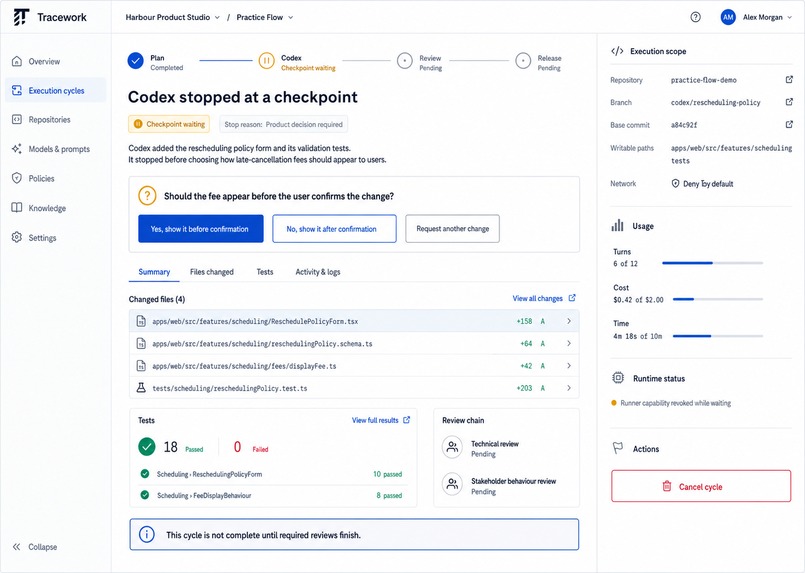Screen dimensions: 805x573
Task: Click the Actions flag icon
Action: tap(618, 448)
